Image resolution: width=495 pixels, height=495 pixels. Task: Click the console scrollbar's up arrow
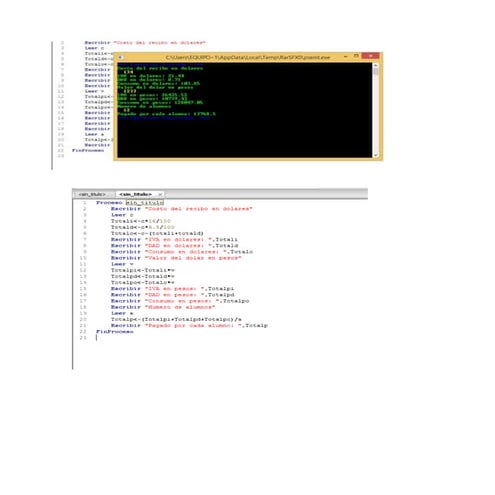376,65
